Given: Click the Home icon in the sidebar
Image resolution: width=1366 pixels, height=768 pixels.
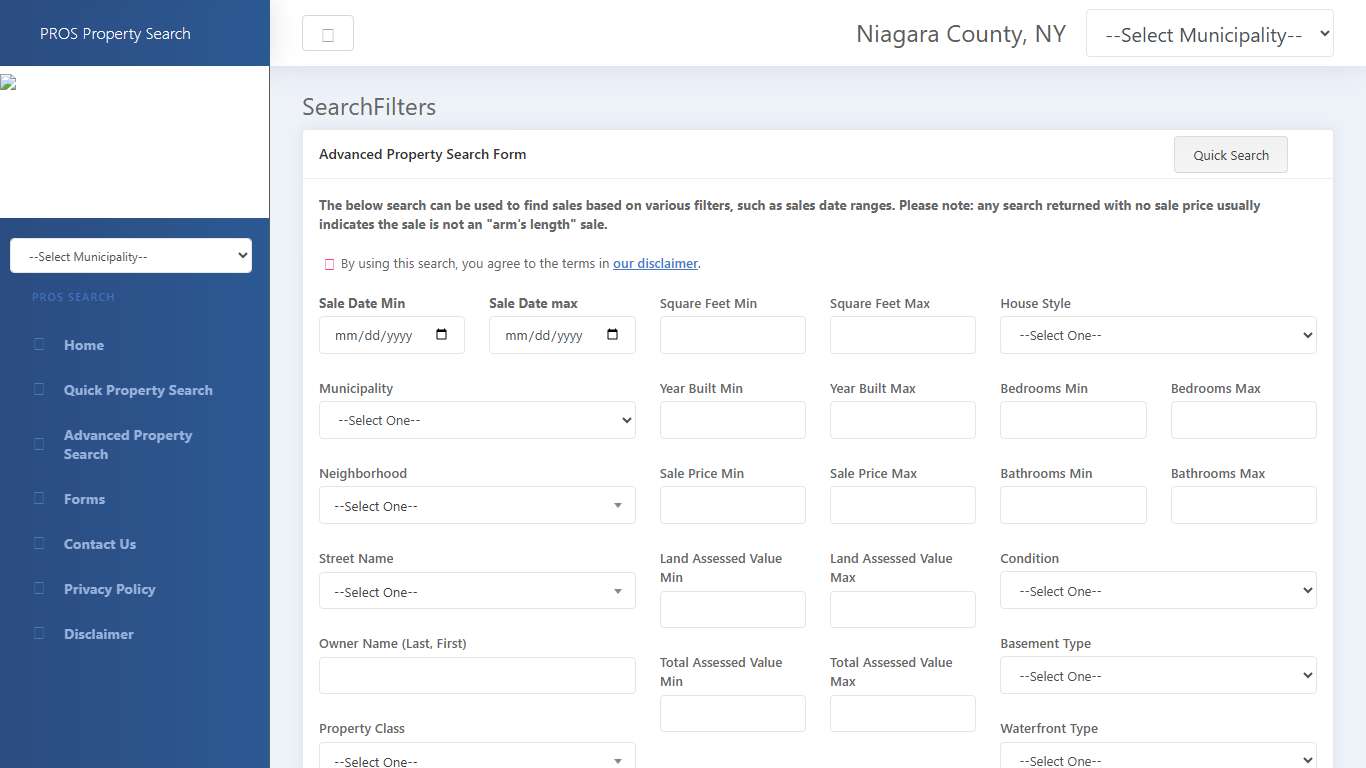Looking at the screenshot, I should click(40, 345).
